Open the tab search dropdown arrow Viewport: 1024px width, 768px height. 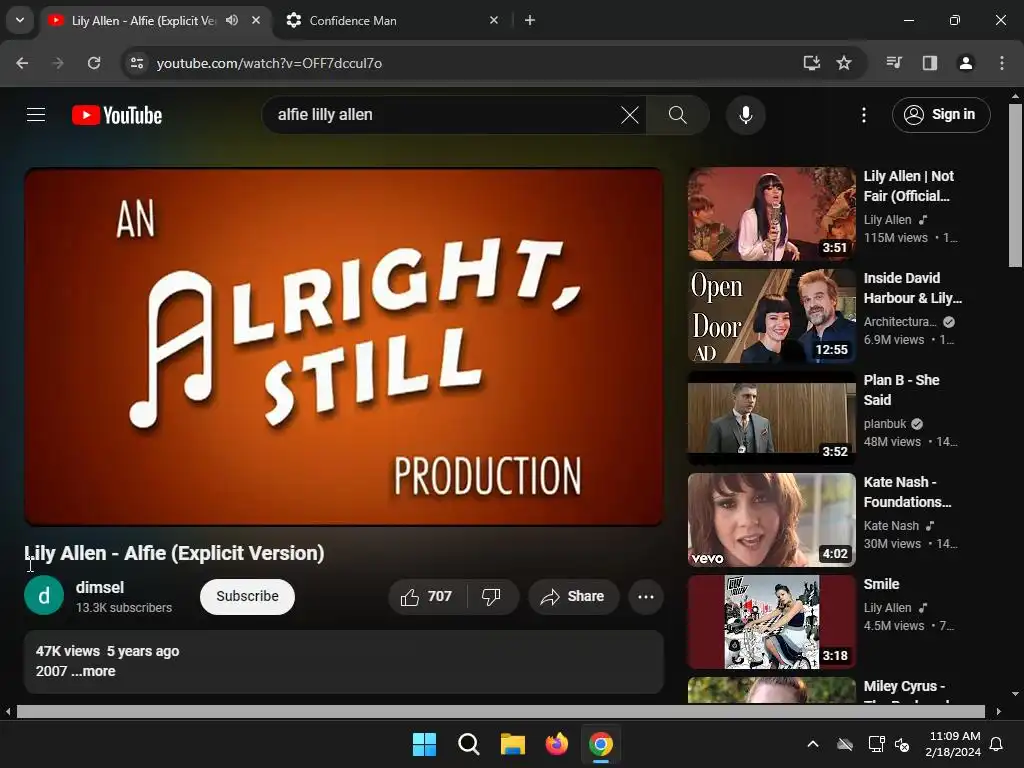pos(20,20)
